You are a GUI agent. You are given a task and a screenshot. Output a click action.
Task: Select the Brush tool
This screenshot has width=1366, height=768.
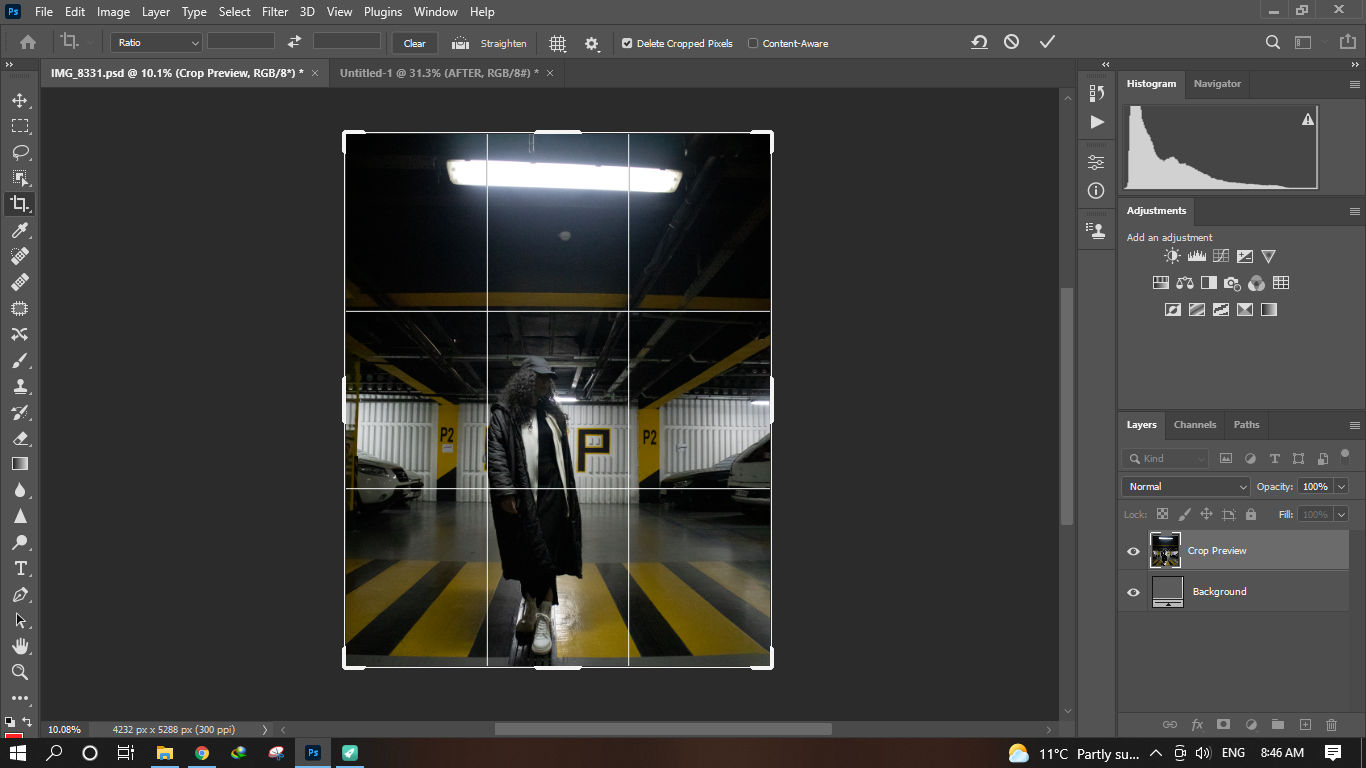click(x=19, y=360)
